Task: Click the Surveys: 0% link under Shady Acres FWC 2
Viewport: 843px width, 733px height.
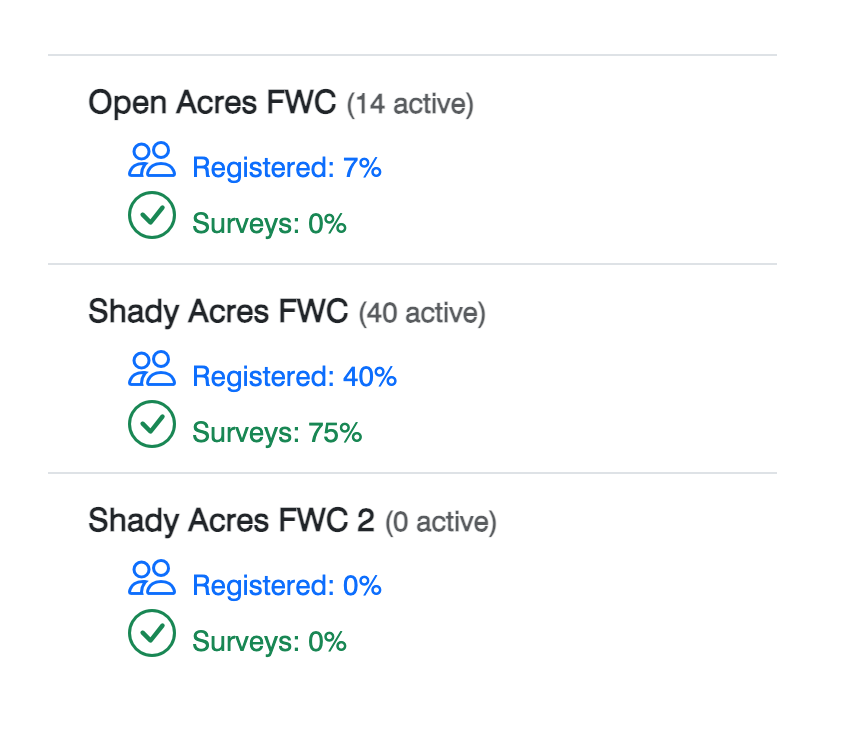Action: (x=268, y=641)
